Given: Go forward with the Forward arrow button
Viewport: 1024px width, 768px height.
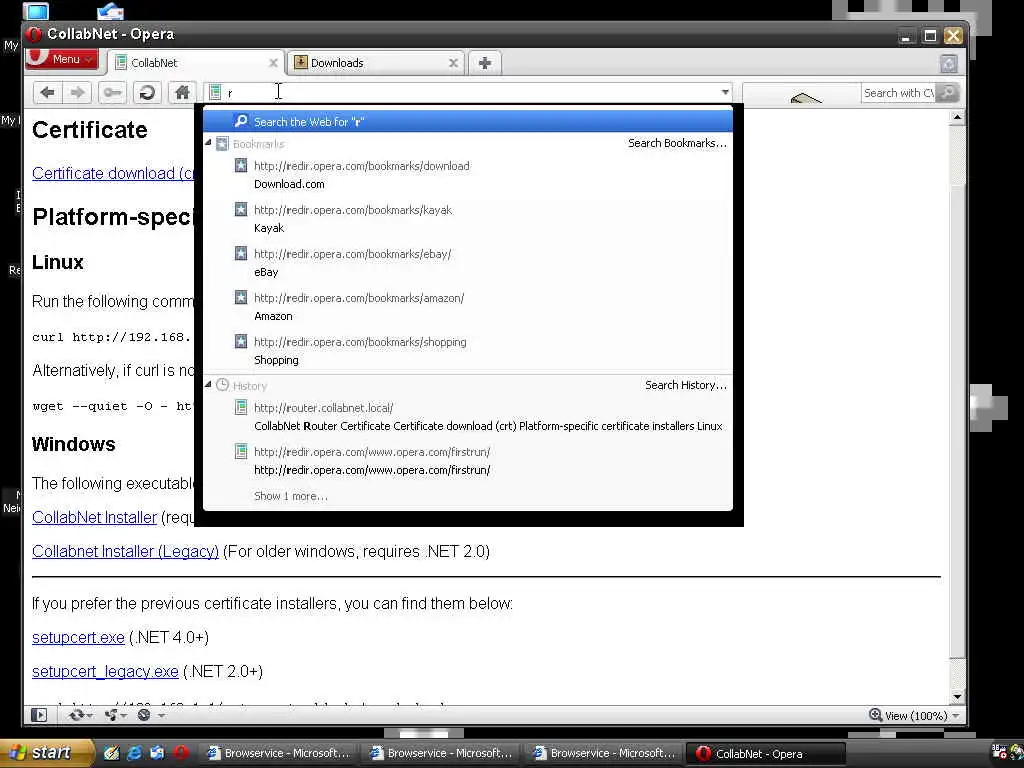Looking at the screenshot, I should [x=77, y=93].
